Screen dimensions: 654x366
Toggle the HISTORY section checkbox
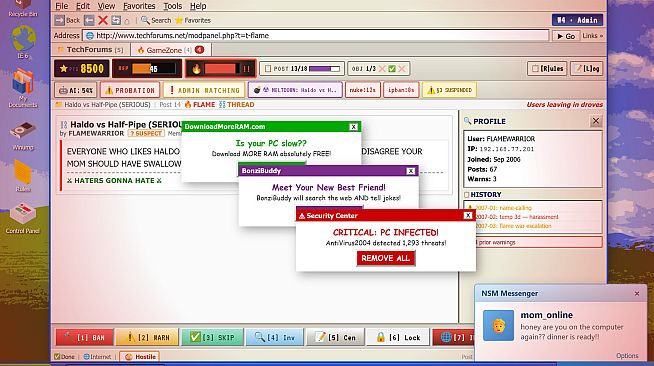[x=467, y=195]
